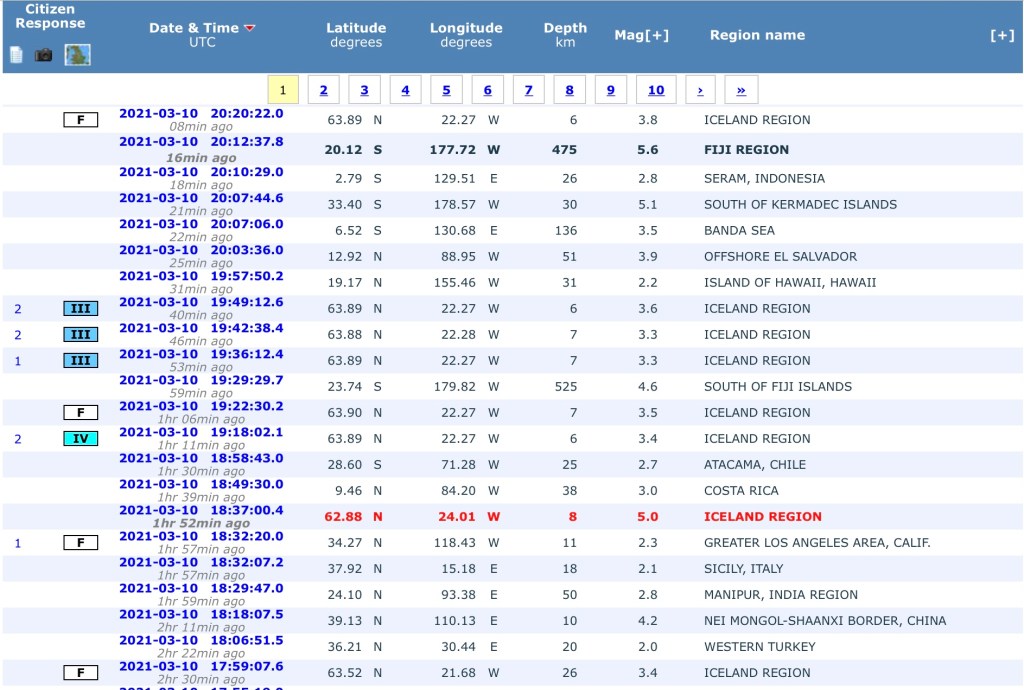Select current page 1 in pagination
This screenshot has height=690, width=1024.
coord(283,90)
